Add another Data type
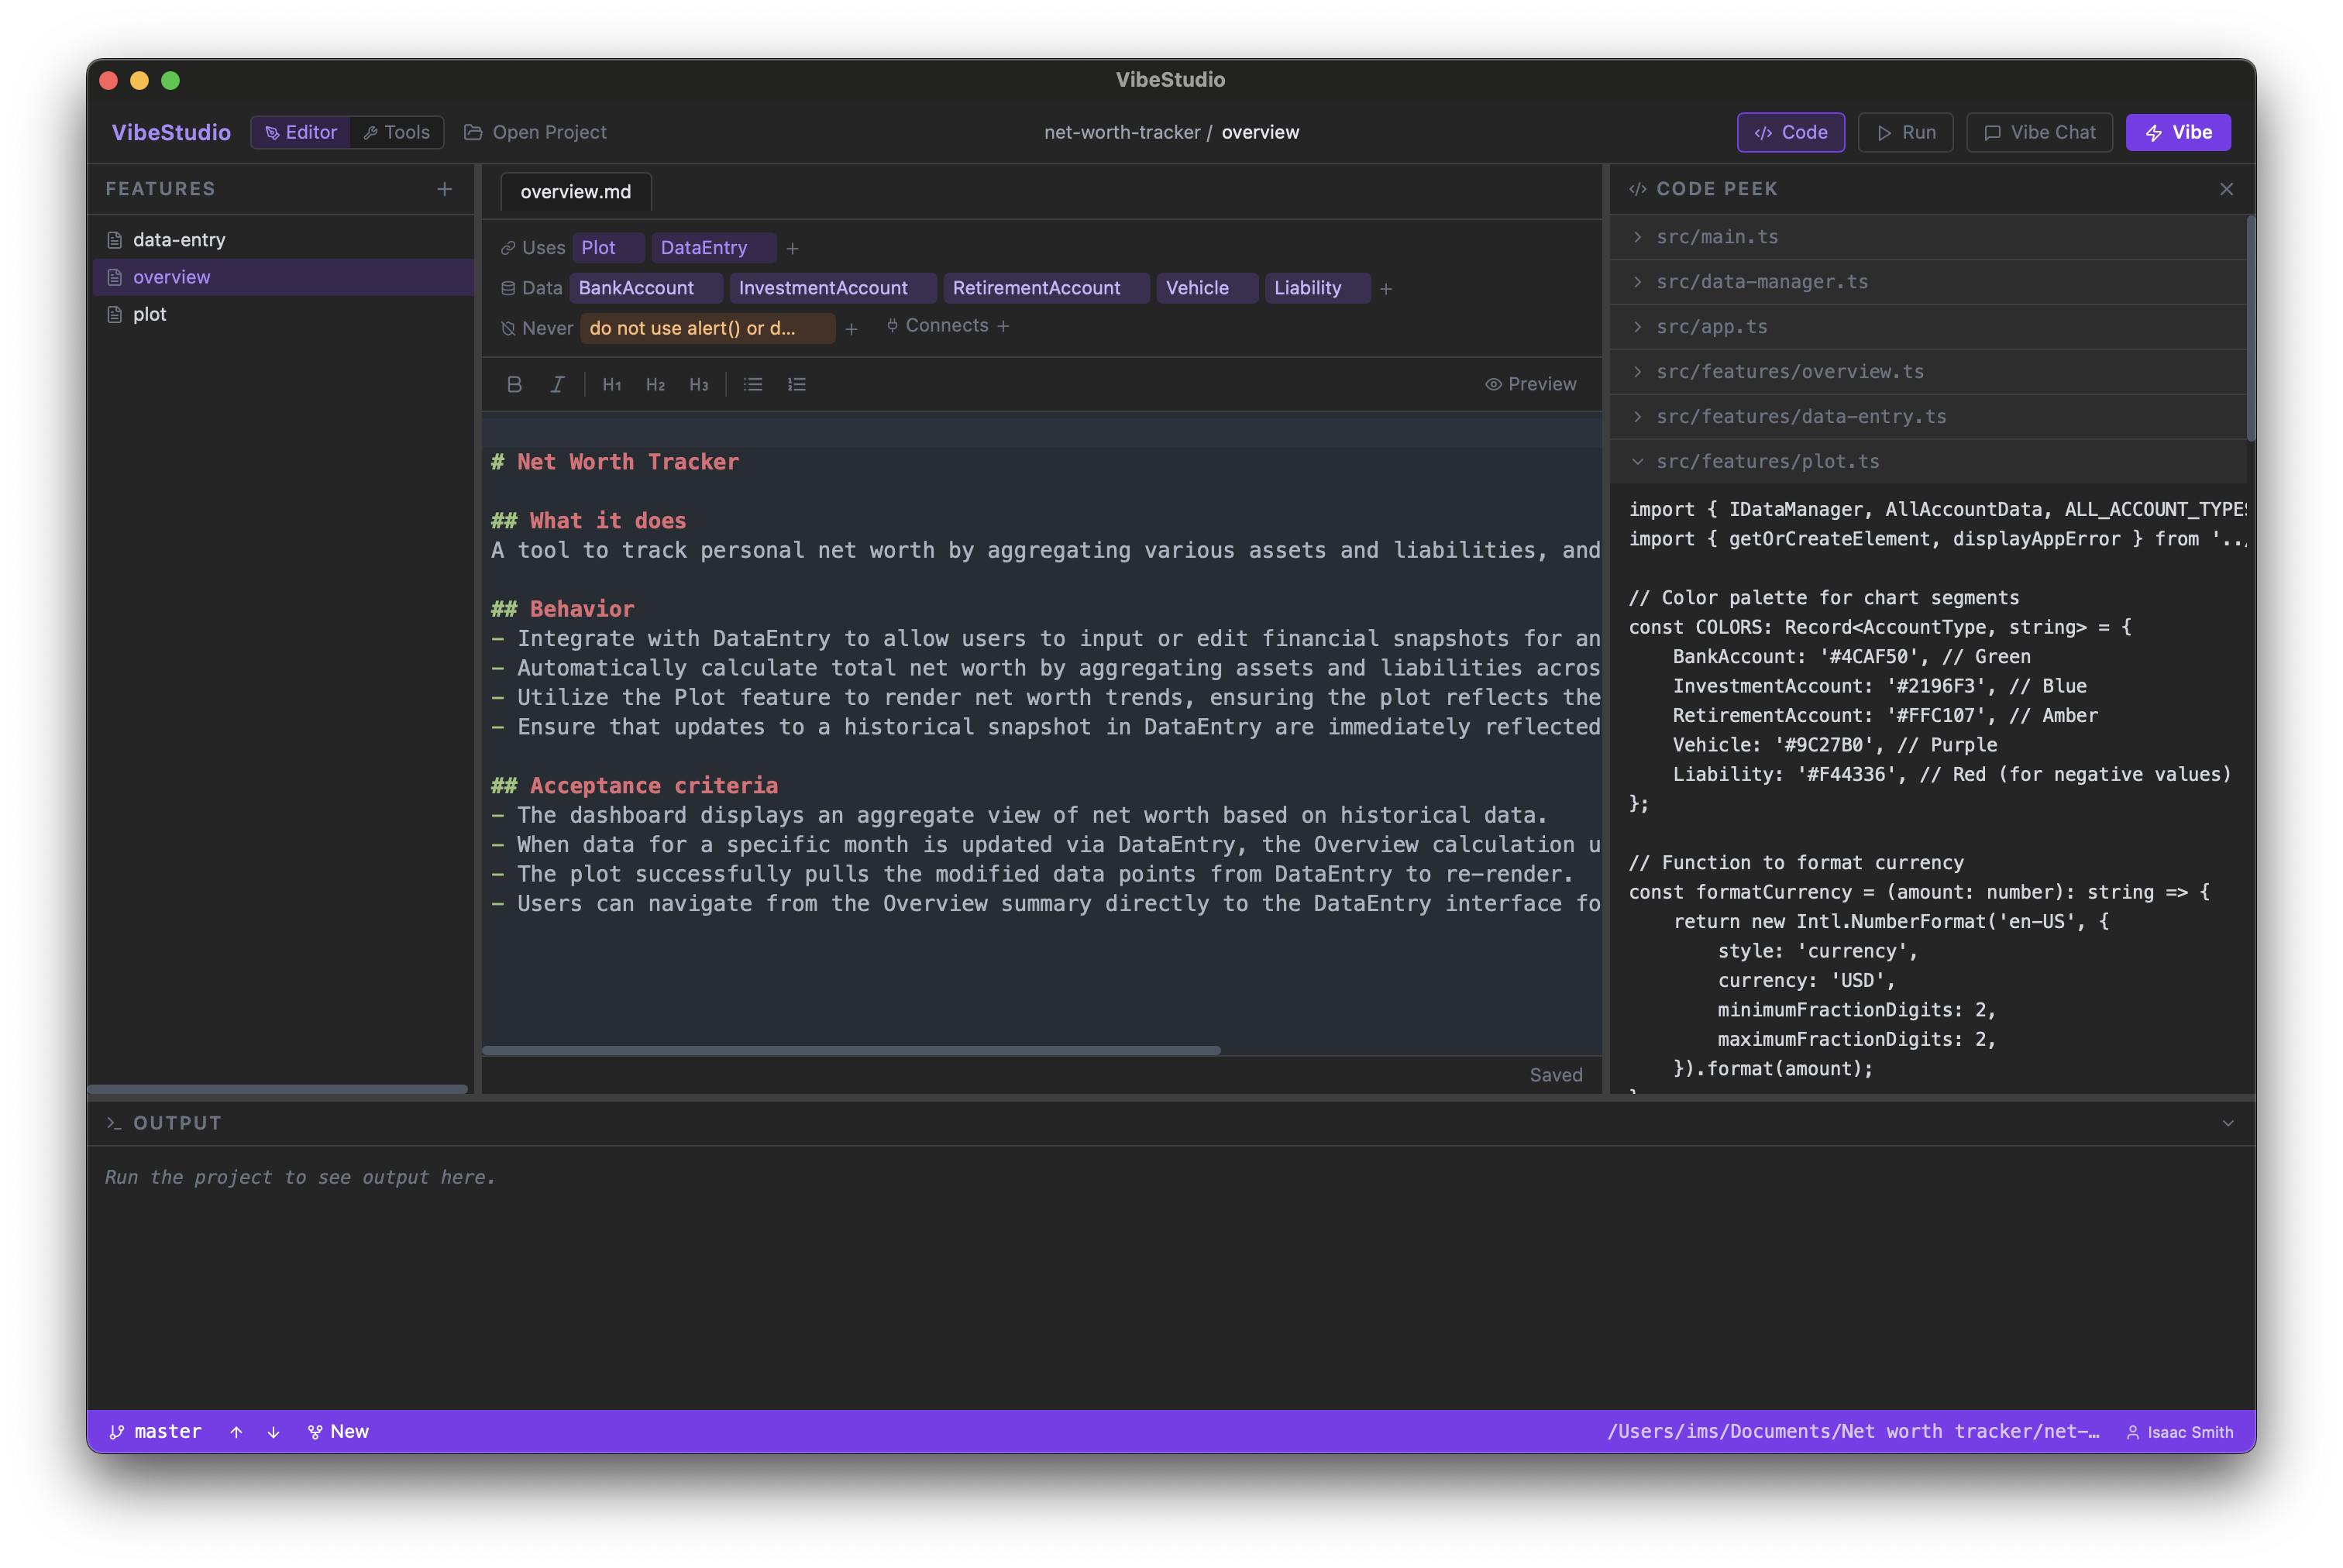 1386,289
